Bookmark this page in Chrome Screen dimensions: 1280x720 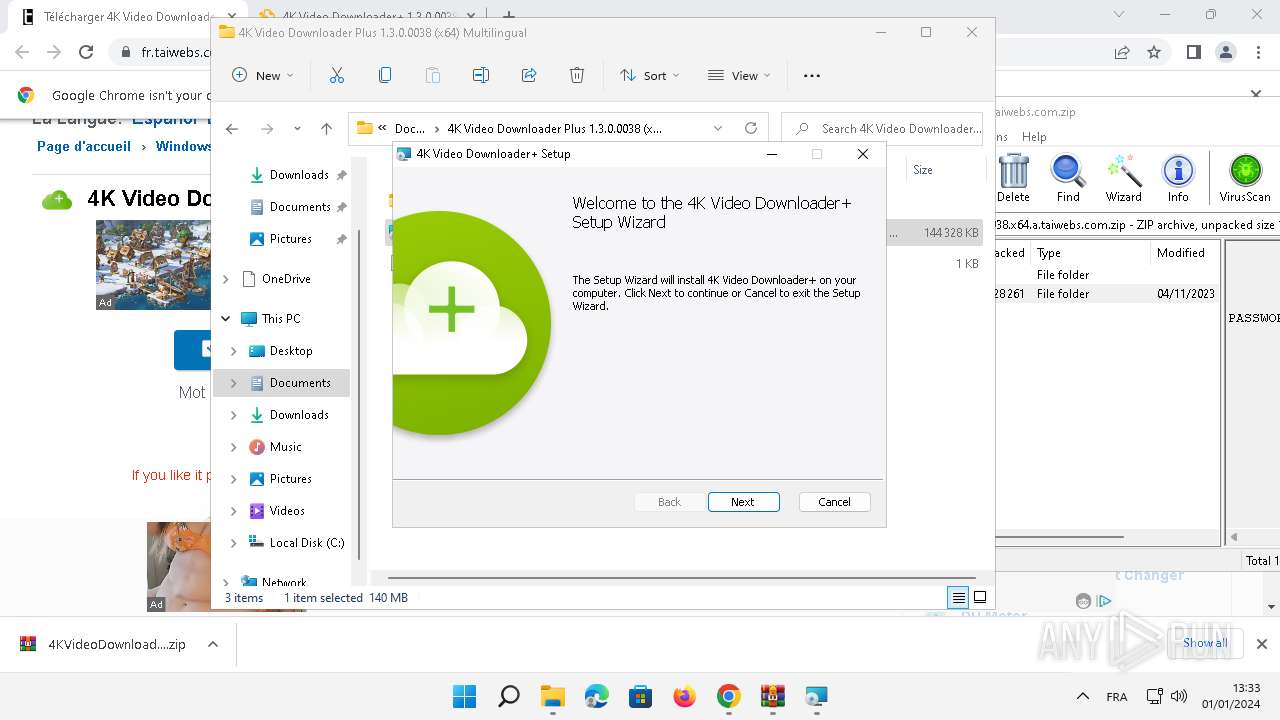point(1154,52)
